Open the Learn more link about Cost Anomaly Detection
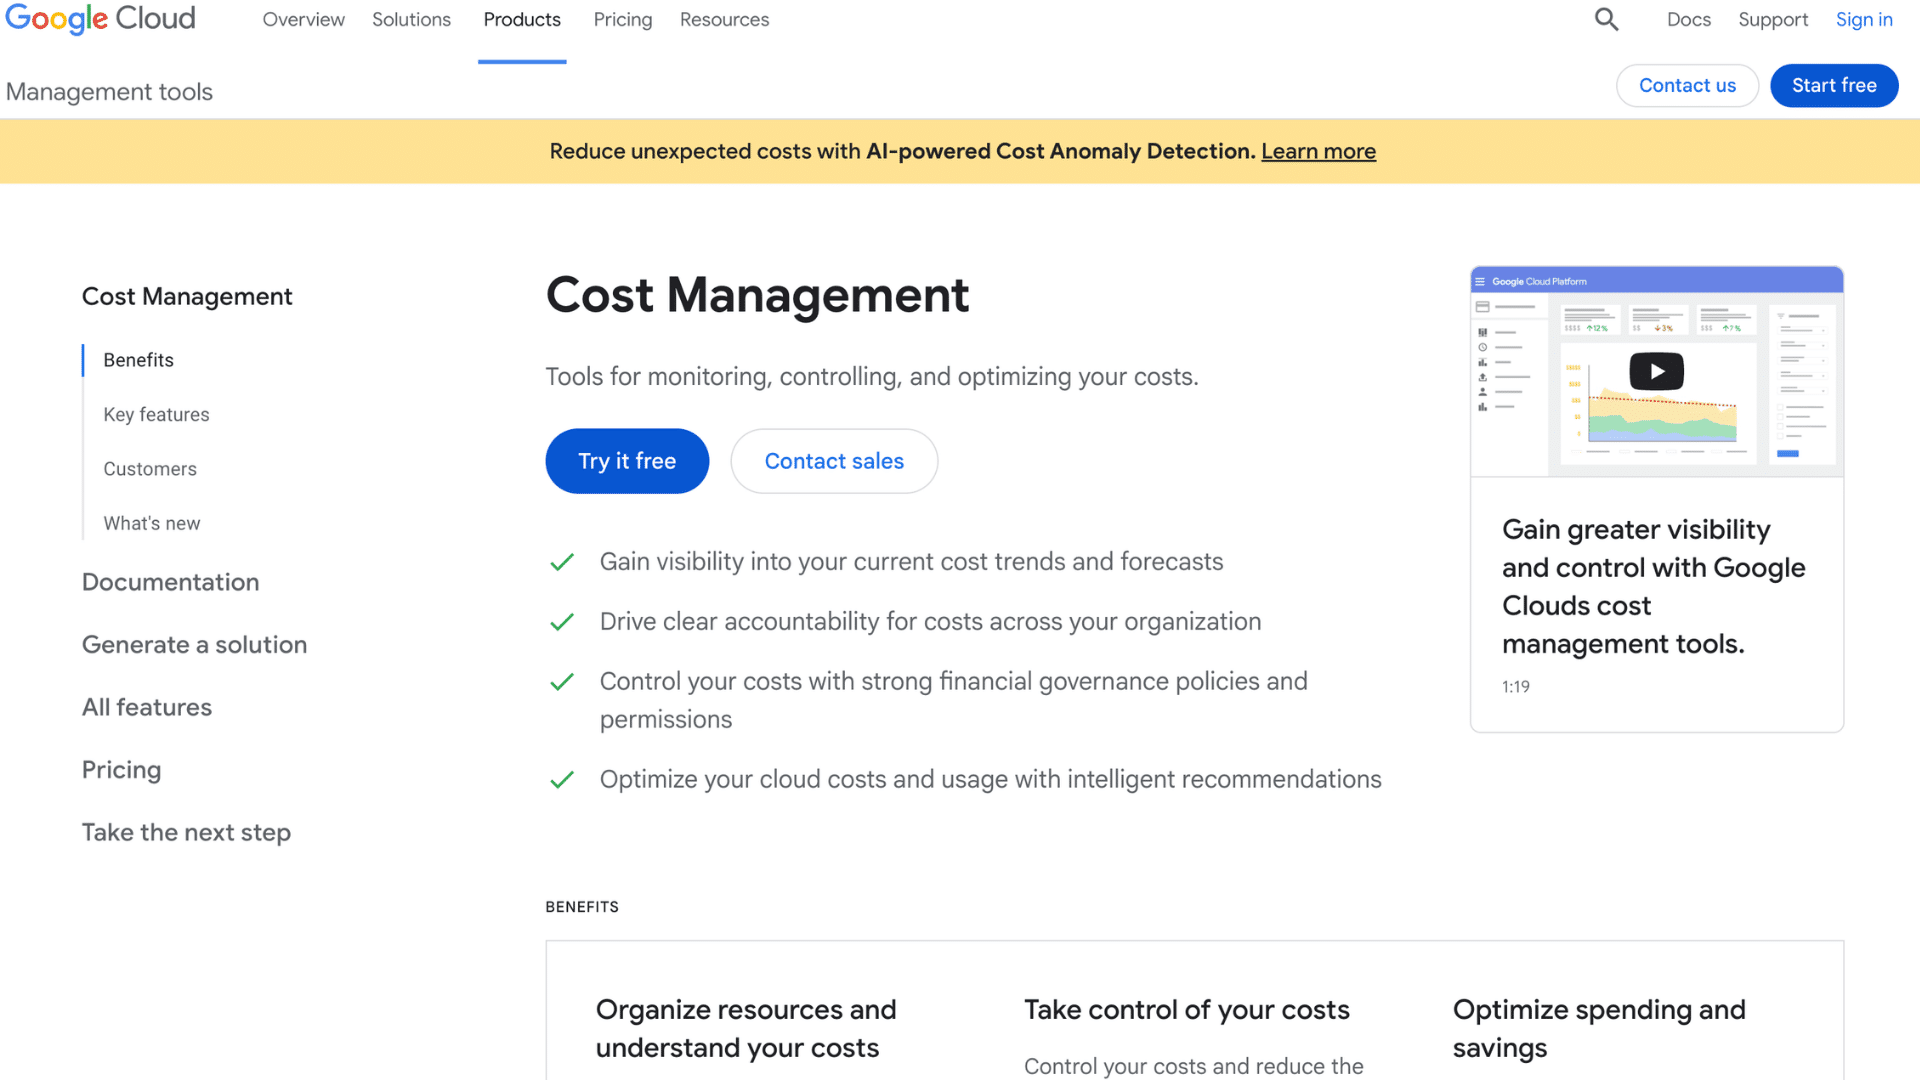Viewport: 1920px width, 1080px height. click(x=1318, y=151)
